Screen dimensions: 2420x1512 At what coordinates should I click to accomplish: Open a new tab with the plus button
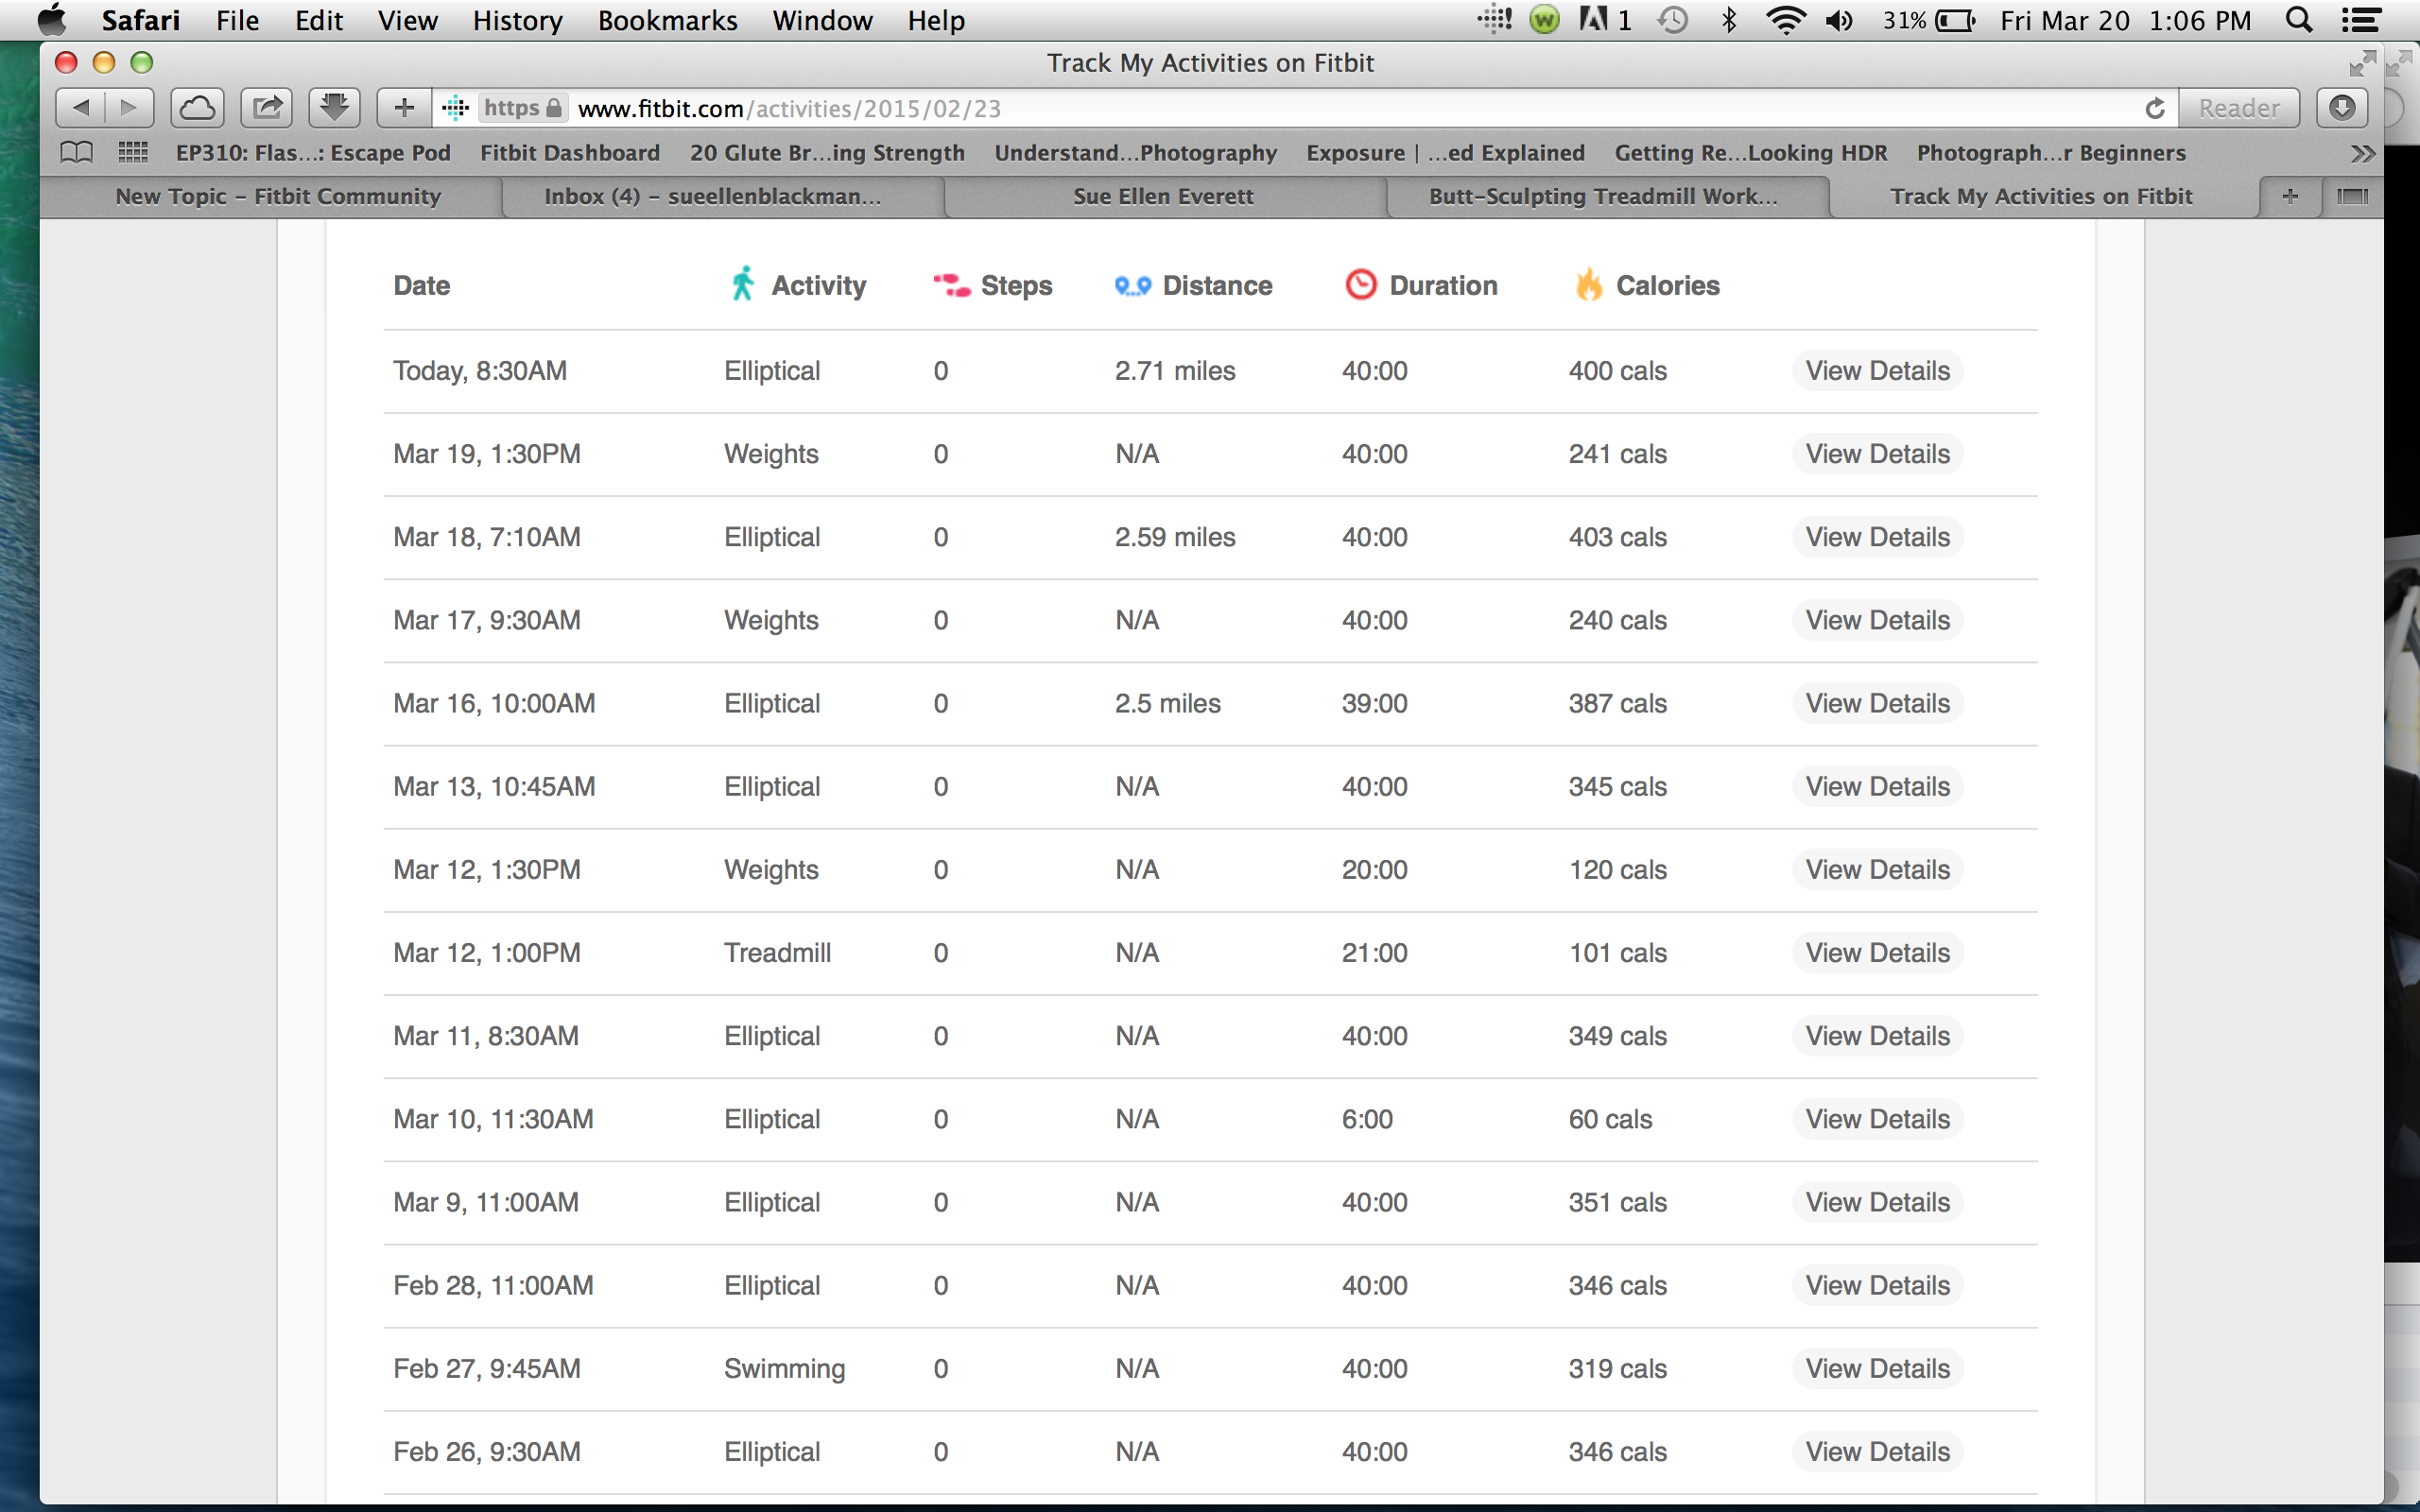coord(2290,196)
